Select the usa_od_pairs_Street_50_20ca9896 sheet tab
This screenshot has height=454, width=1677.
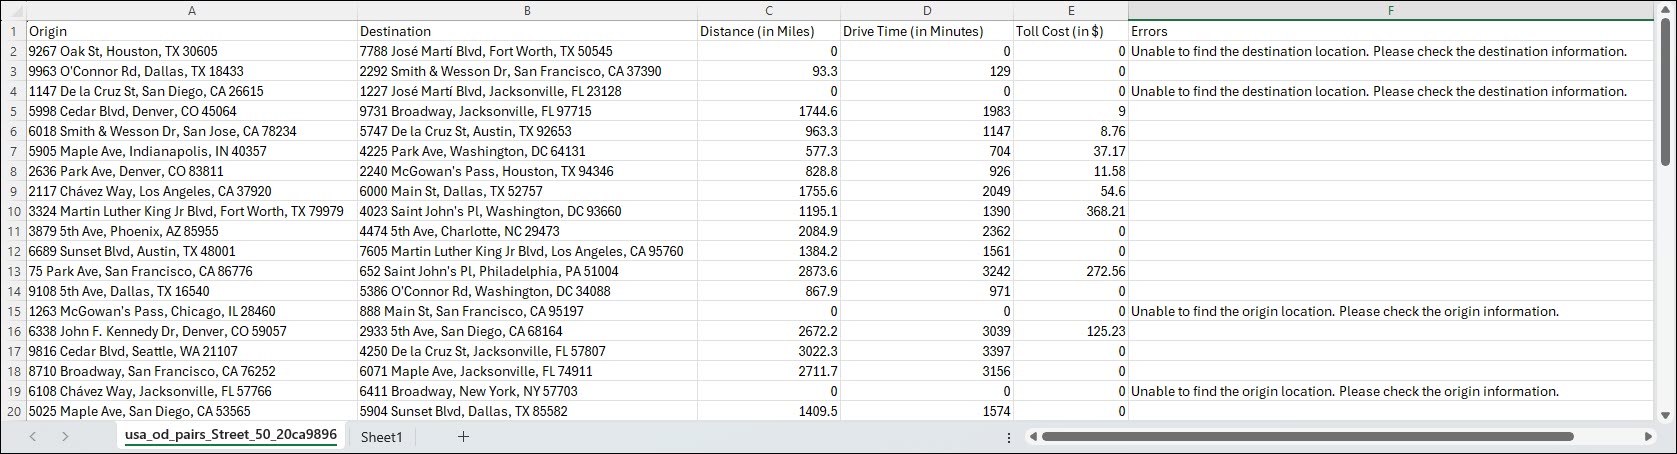(230, 436)
